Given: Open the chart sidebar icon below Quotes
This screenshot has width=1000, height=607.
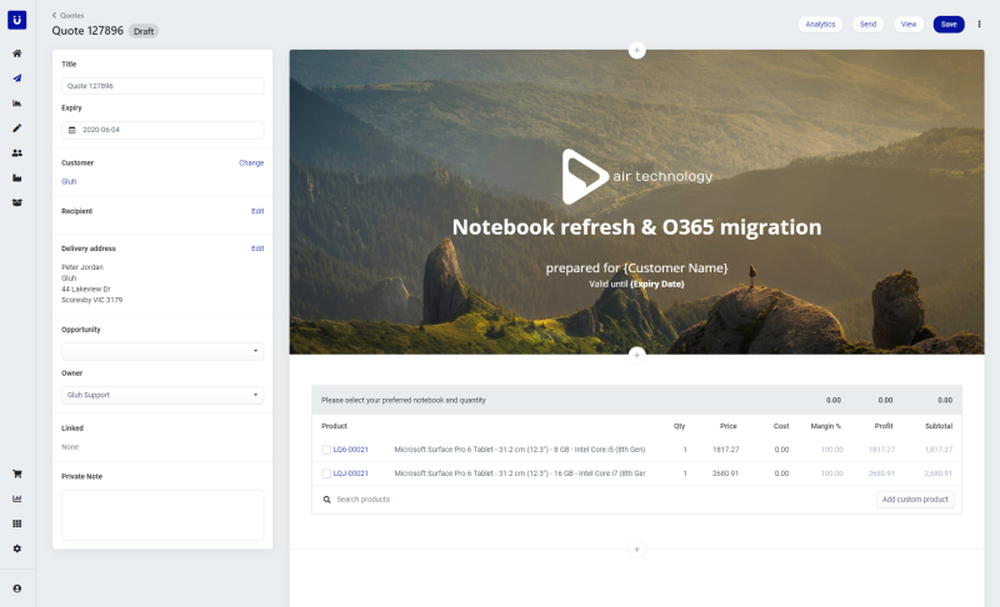Looking at the screenshot, I should (17, 103).
